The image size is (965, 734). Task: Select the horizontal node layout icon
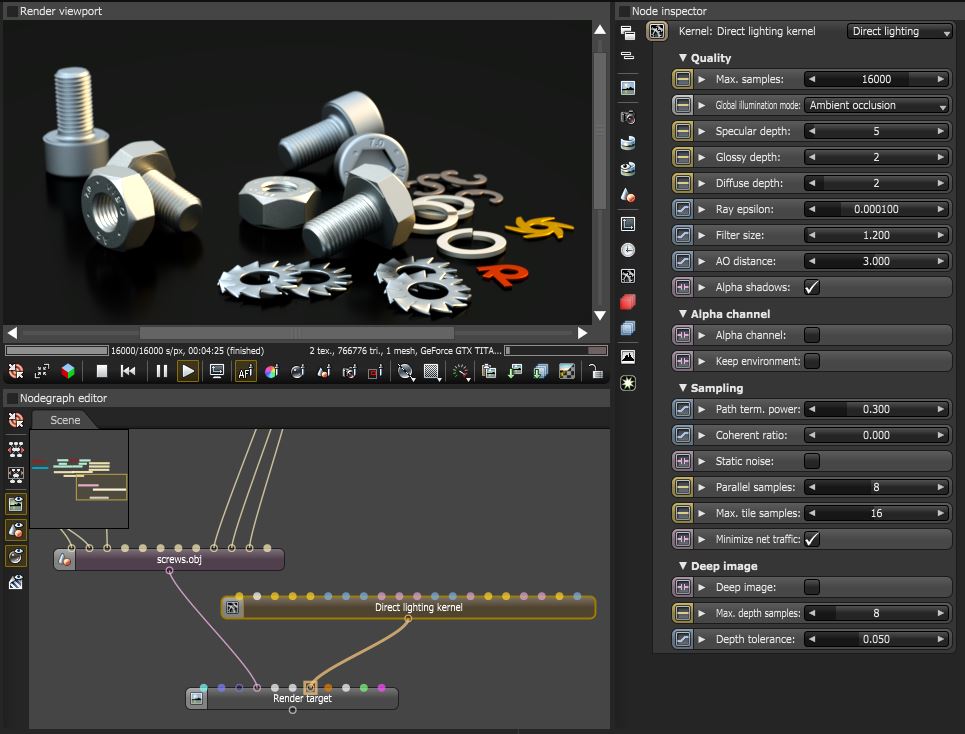(15, 450)
